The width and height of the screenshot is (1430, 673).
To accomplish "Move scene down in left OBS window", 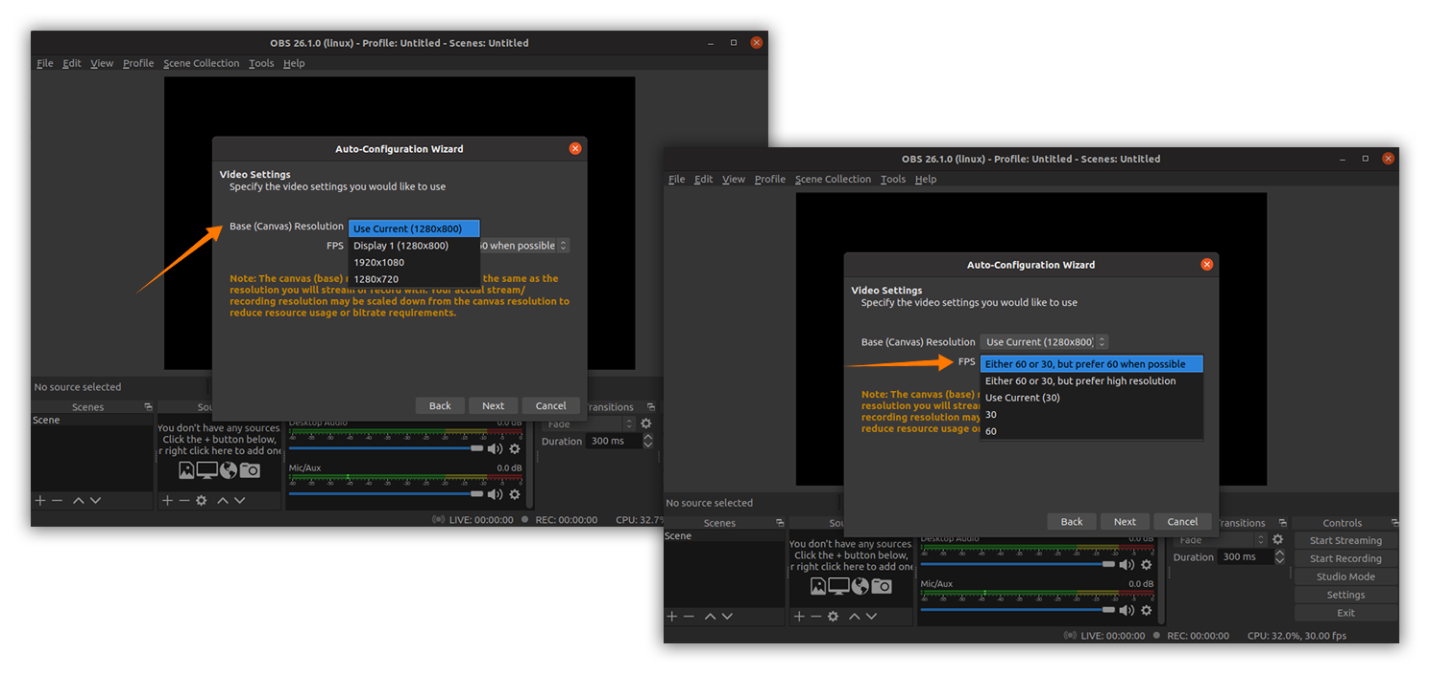I will pos(95,500).
